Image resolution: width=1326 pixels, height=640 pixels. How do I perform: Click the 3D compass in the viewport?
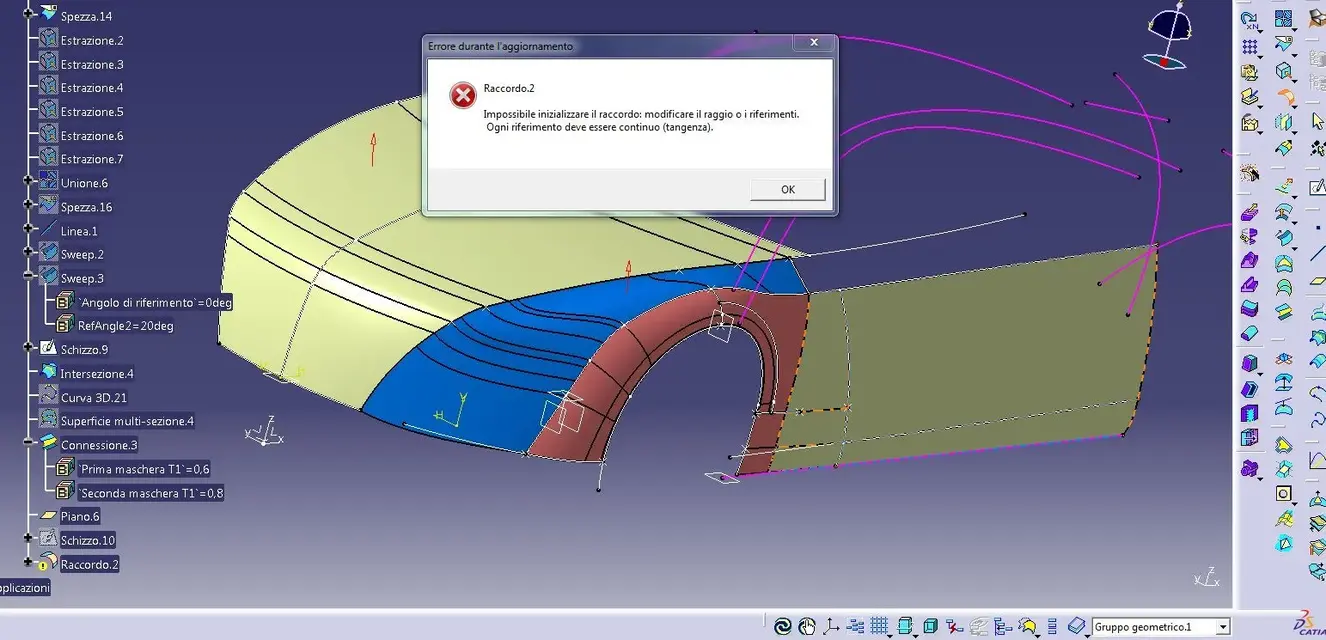click(1166, 38)
